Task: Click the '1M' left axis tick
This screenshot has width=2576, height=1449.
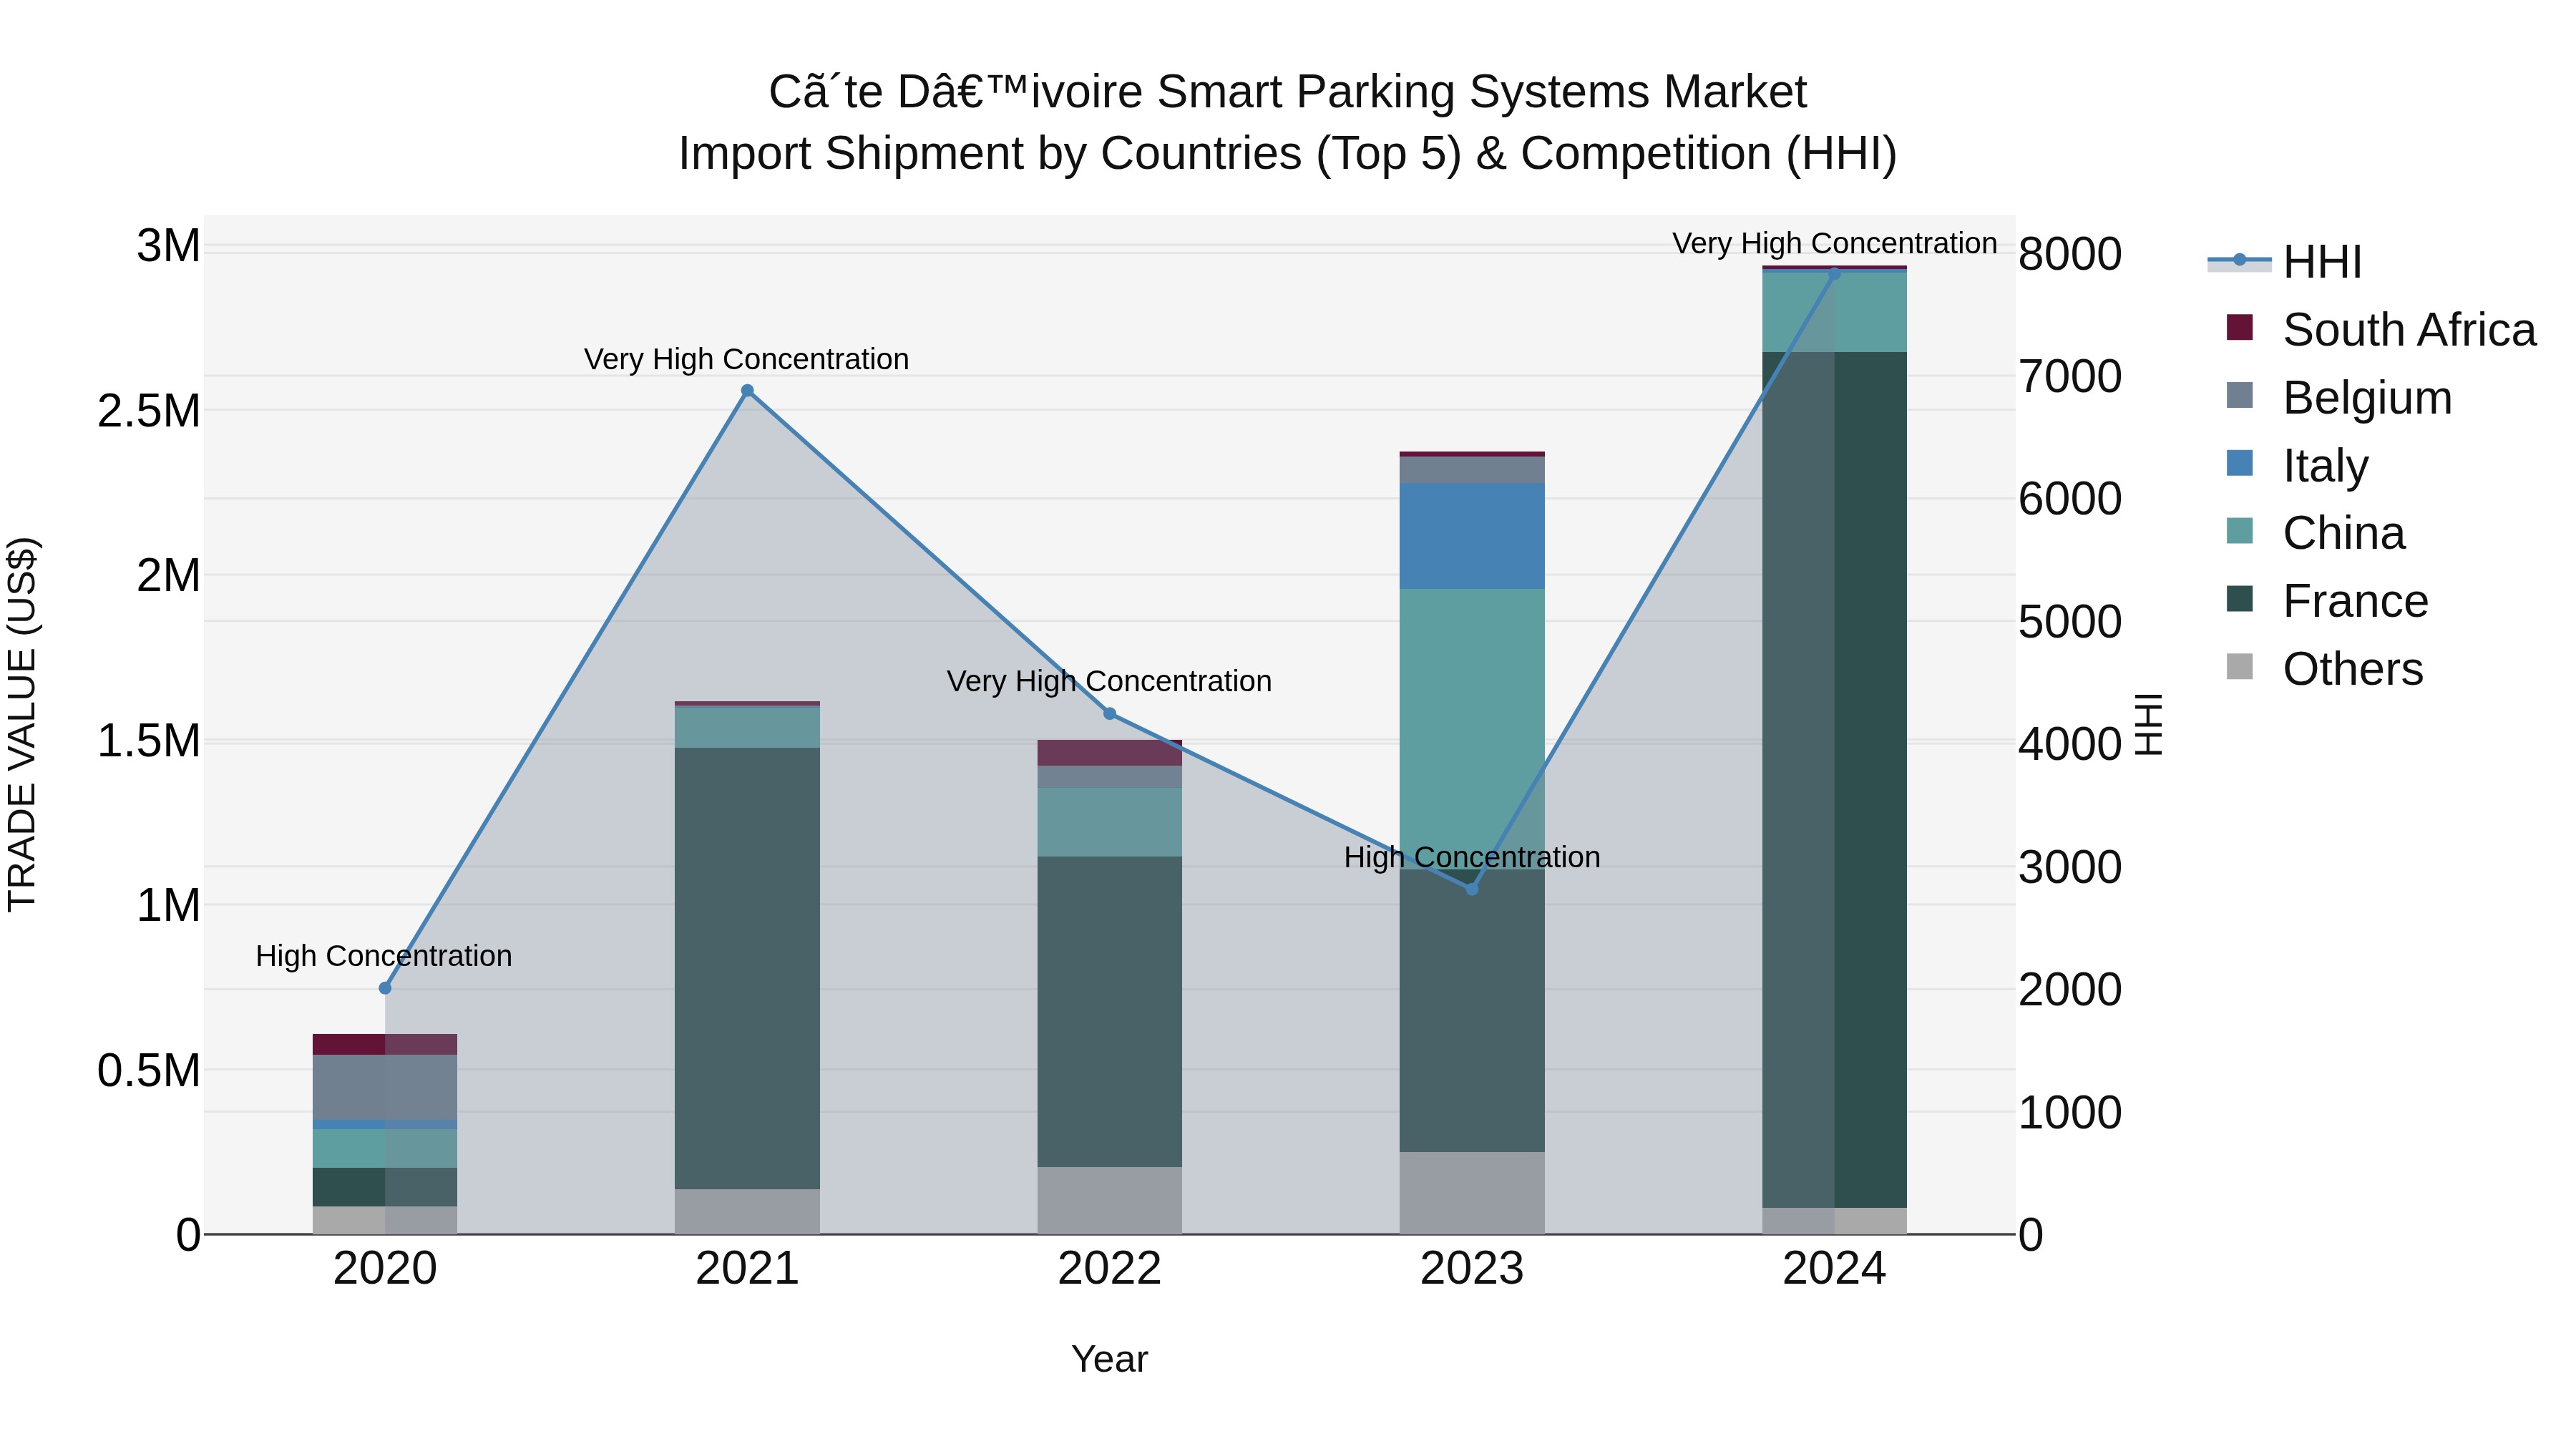Action: point(169,906)
